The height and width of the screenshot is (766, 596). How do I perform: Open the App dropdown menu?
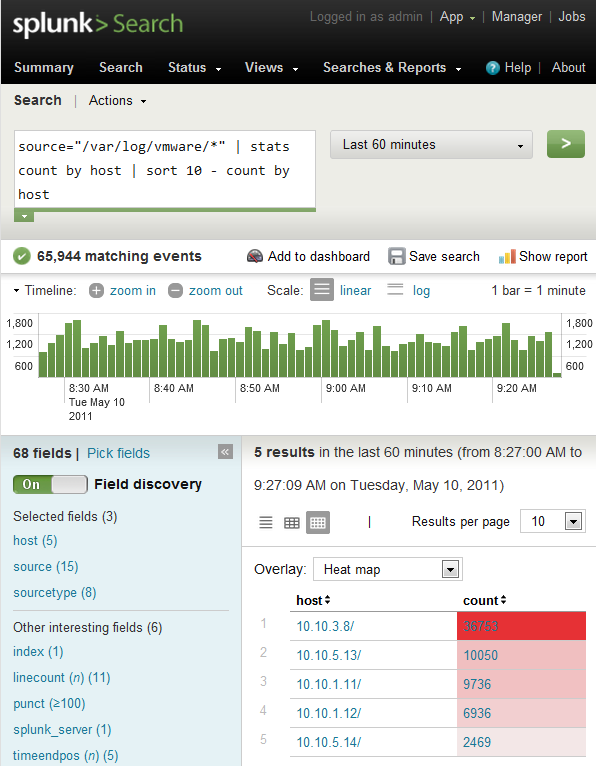click(x=457, y=17)
